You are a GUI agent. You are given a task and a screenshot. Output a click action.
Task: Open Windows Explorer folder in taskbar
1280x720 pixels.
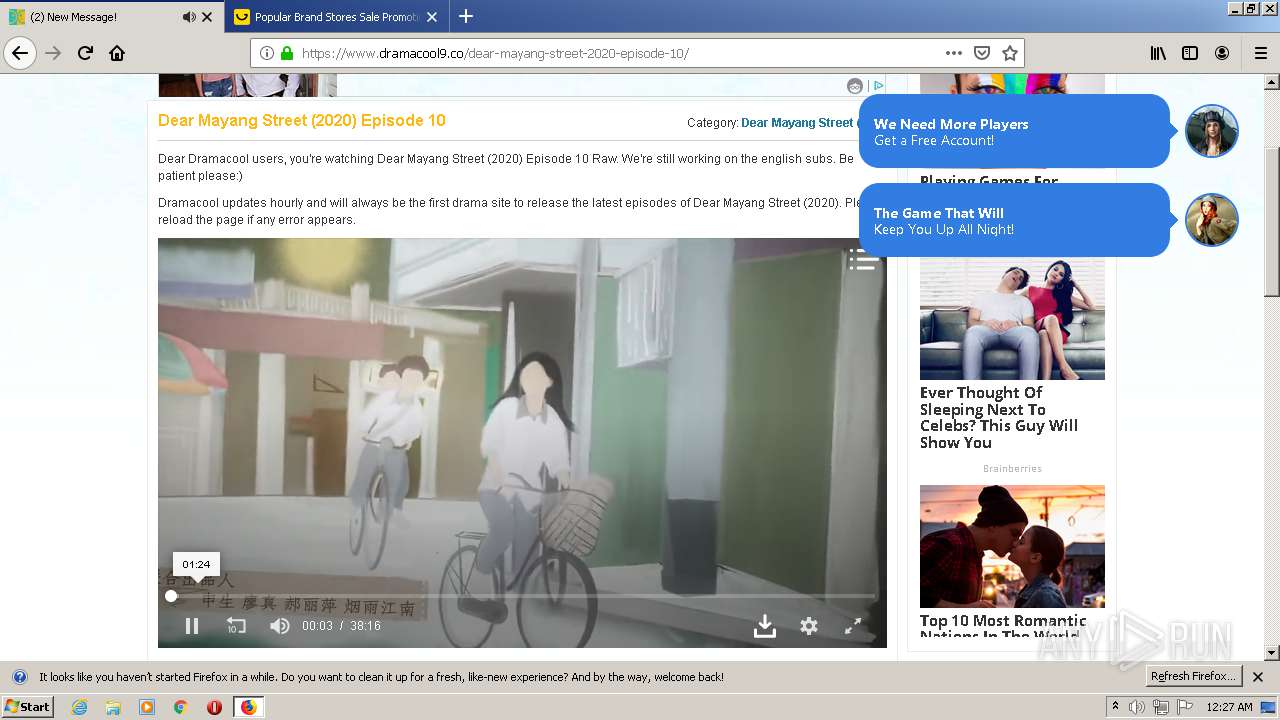pos(113,707)
